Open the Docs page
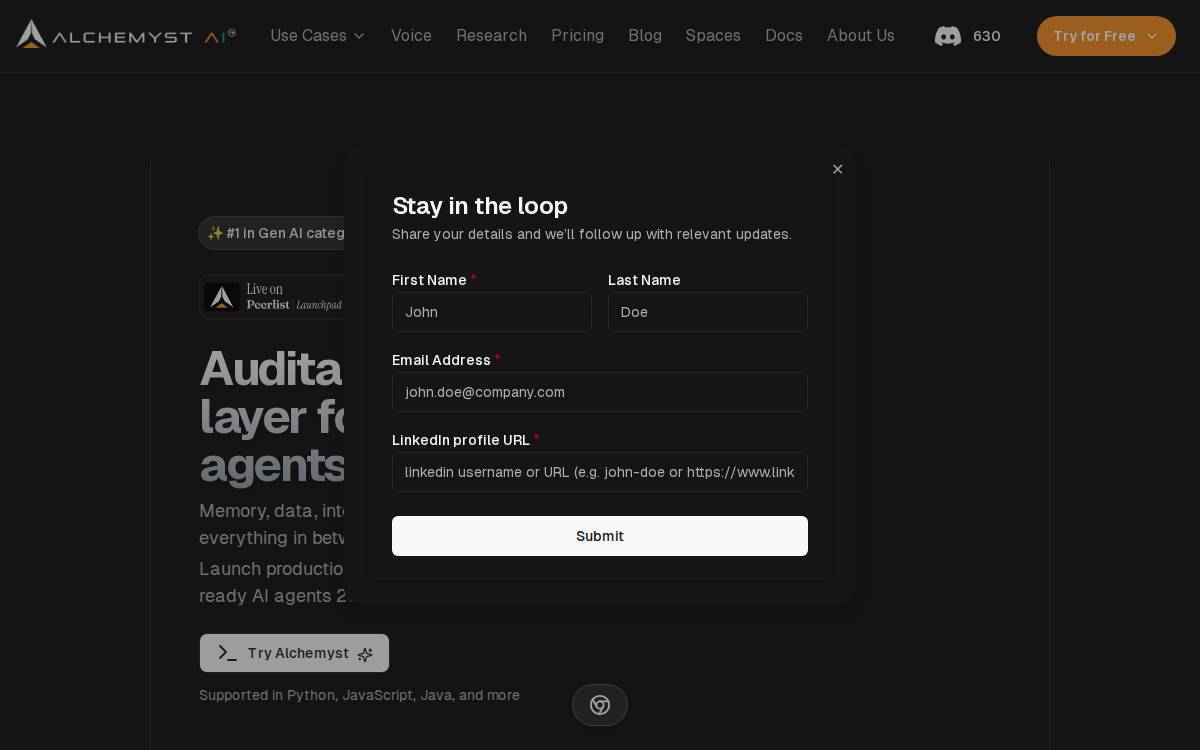The image size is (1200, 750). pyautogui.click(x=784, y=36)
